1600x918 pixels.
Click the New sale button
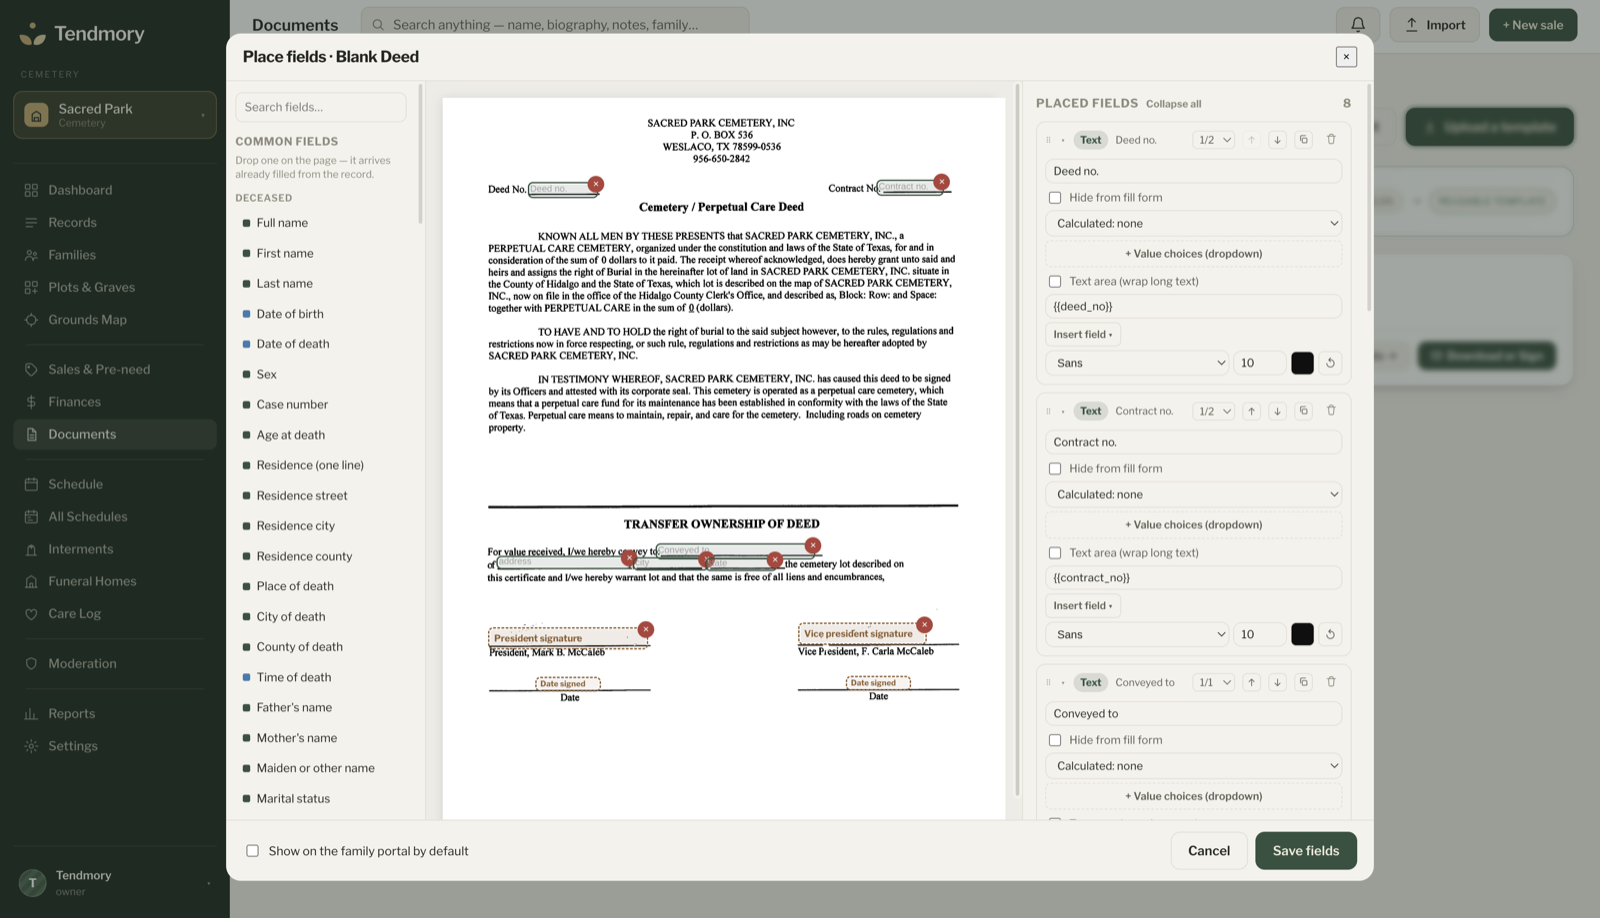[x=1533, y=25]
